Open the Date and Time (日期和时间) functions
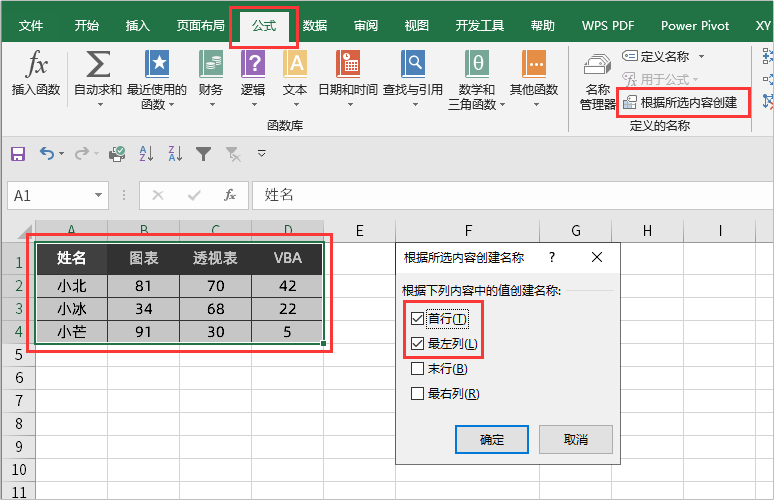The height and width of the screenshot is (500, 774). tap(347, 68)
